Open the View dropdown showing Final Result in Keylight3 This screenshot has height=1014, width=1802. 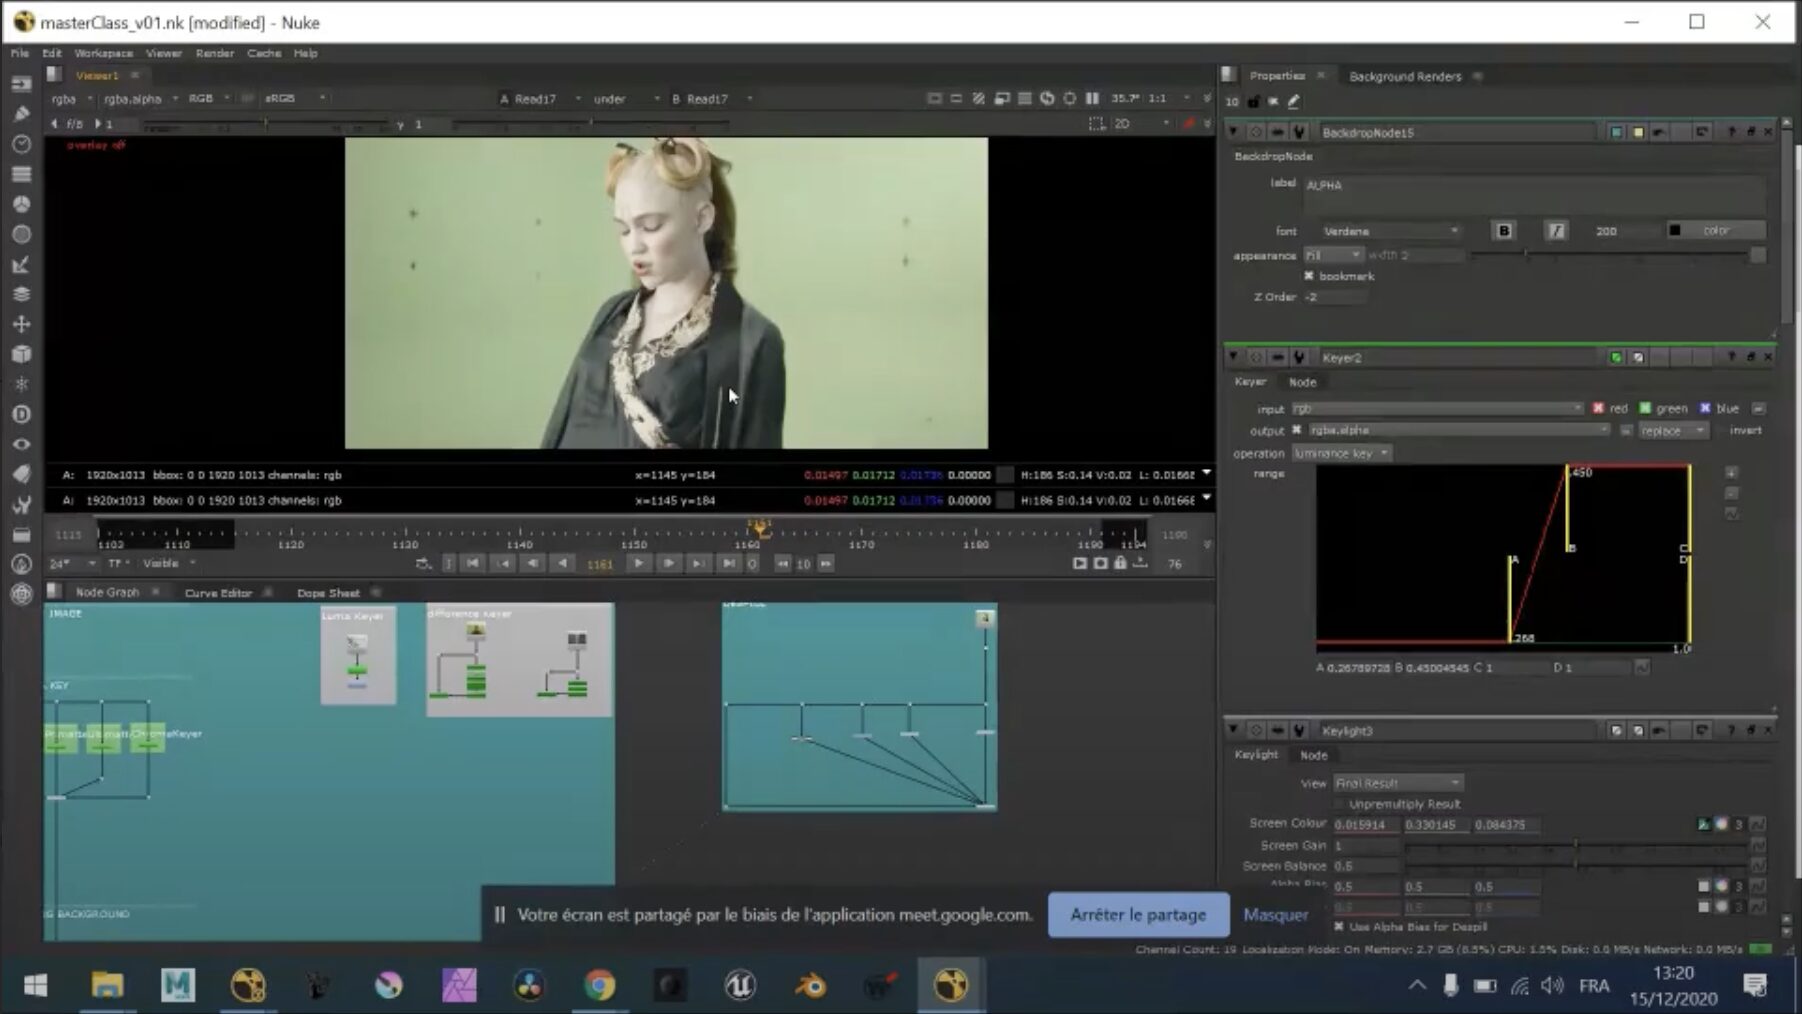point(1396,782)
